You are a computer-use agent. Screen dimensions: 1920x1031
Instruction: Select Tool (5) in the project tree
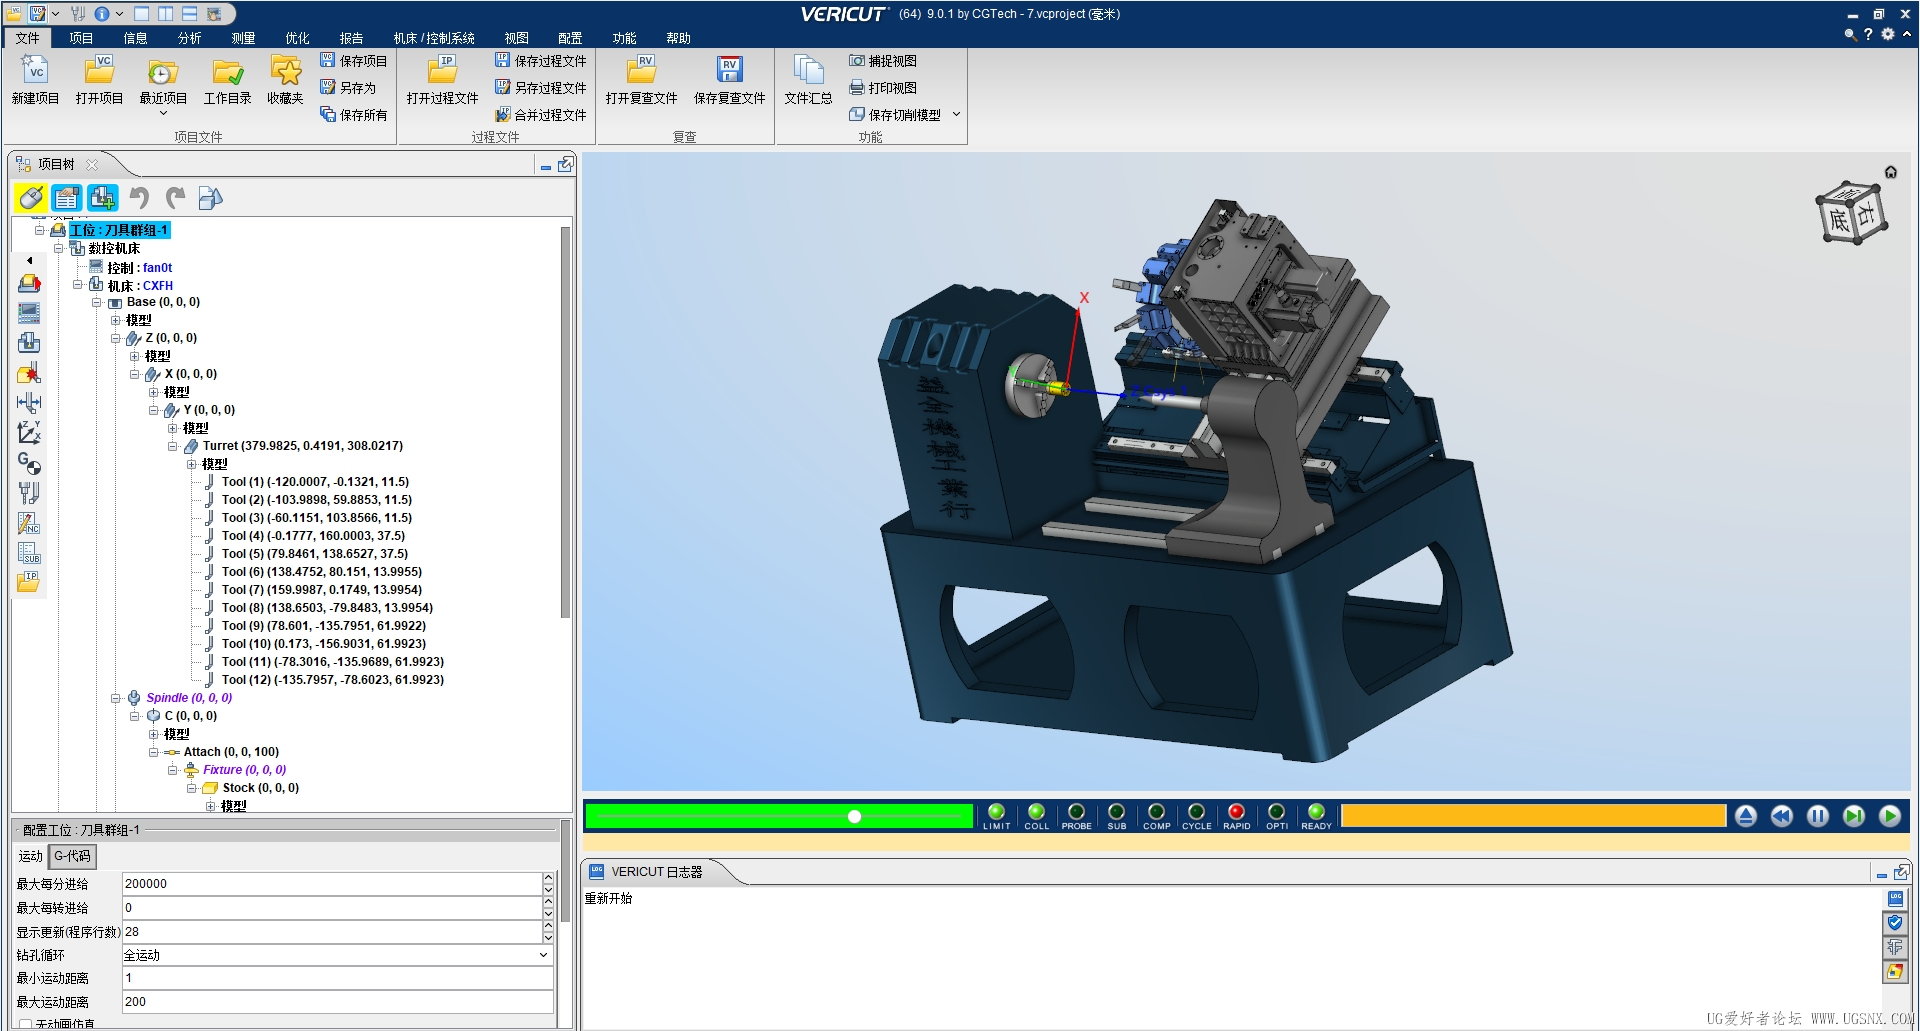(x=314, y=554)
